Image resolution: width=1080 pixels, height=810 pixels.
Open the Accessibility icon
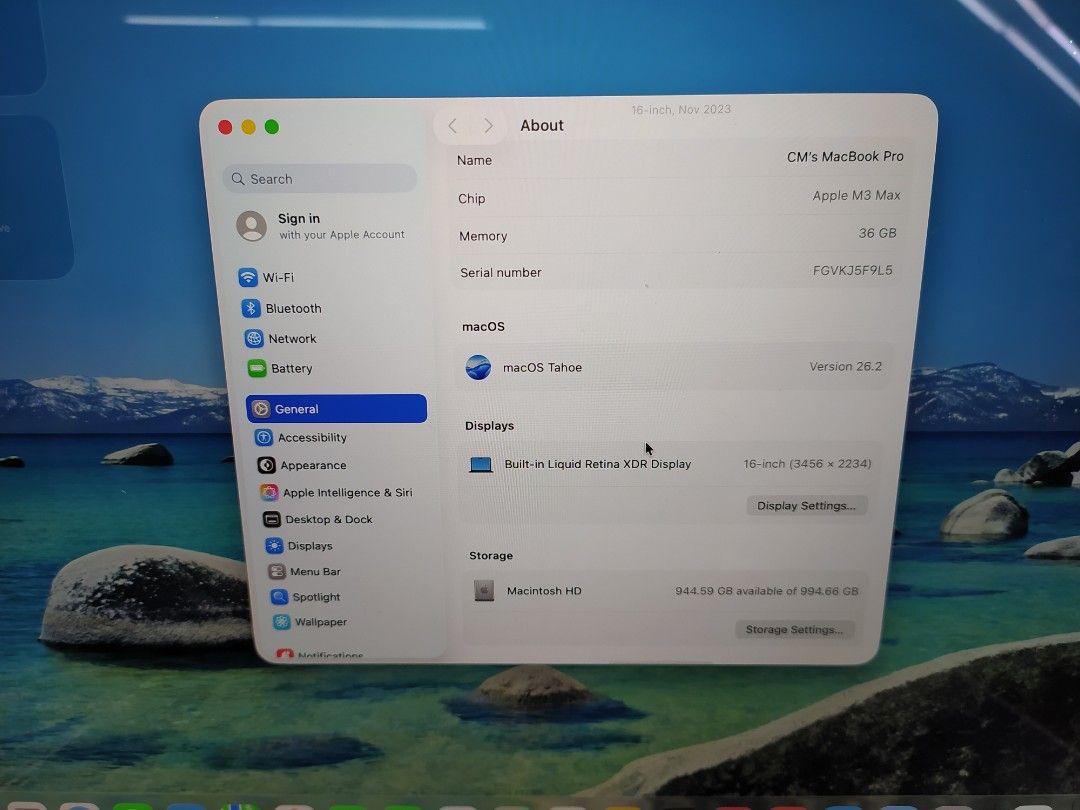click(x=263, y=437)
